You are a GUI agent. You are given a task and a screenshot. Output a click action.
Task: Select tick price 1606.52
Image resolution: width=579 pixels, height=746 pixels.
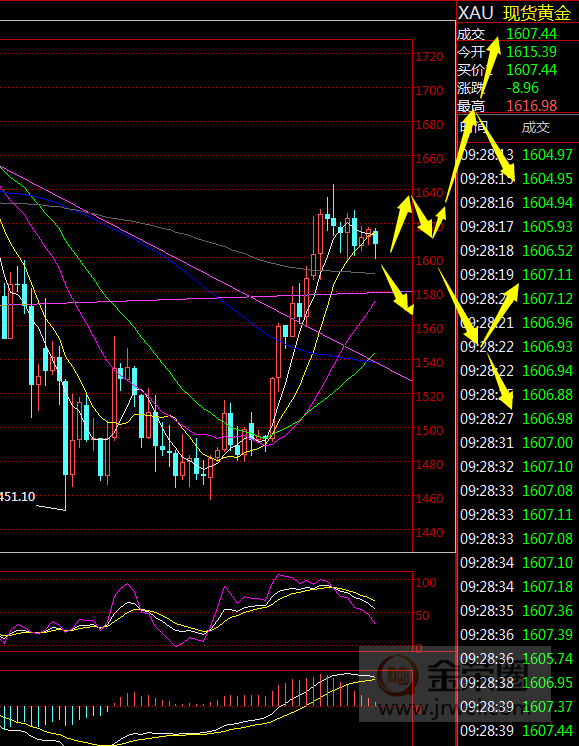point(547,251)
